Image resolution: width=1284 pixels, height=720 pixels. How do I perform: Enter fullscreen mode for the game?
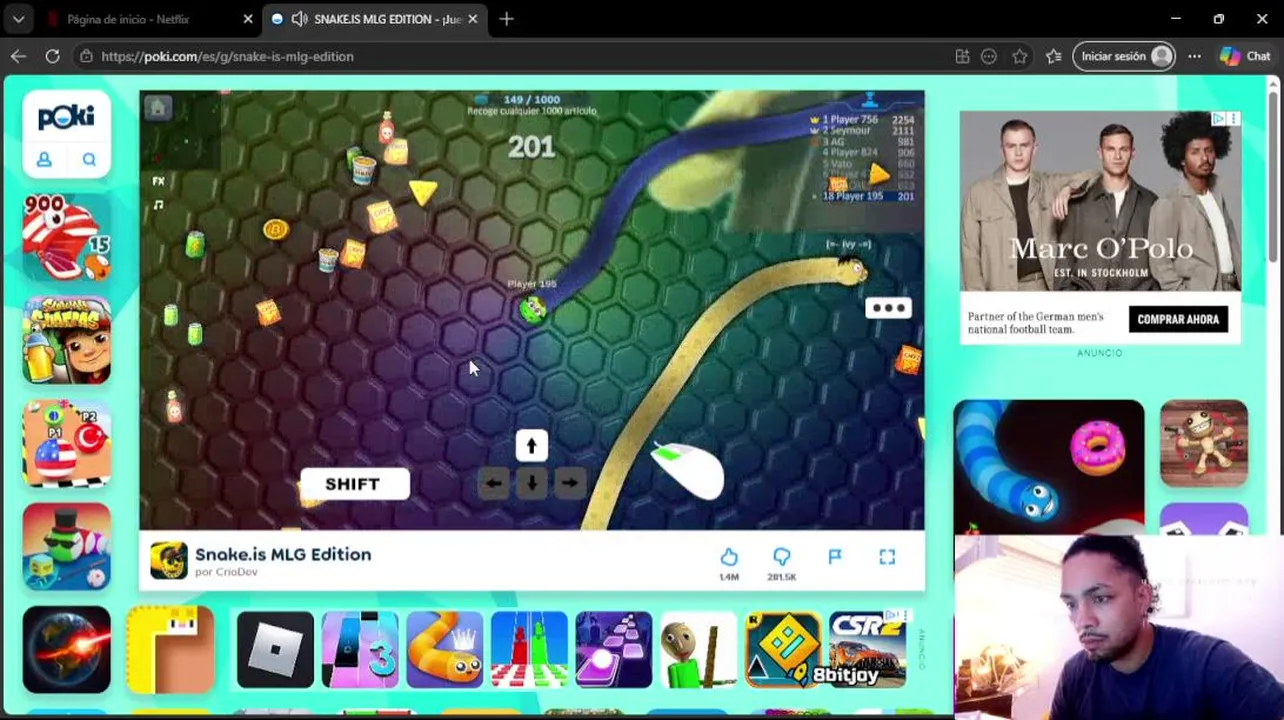[x=887, y=557]
